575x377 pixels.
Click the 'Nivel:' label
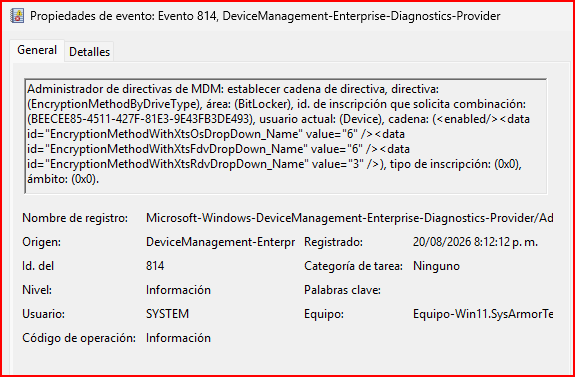point(37,290)
